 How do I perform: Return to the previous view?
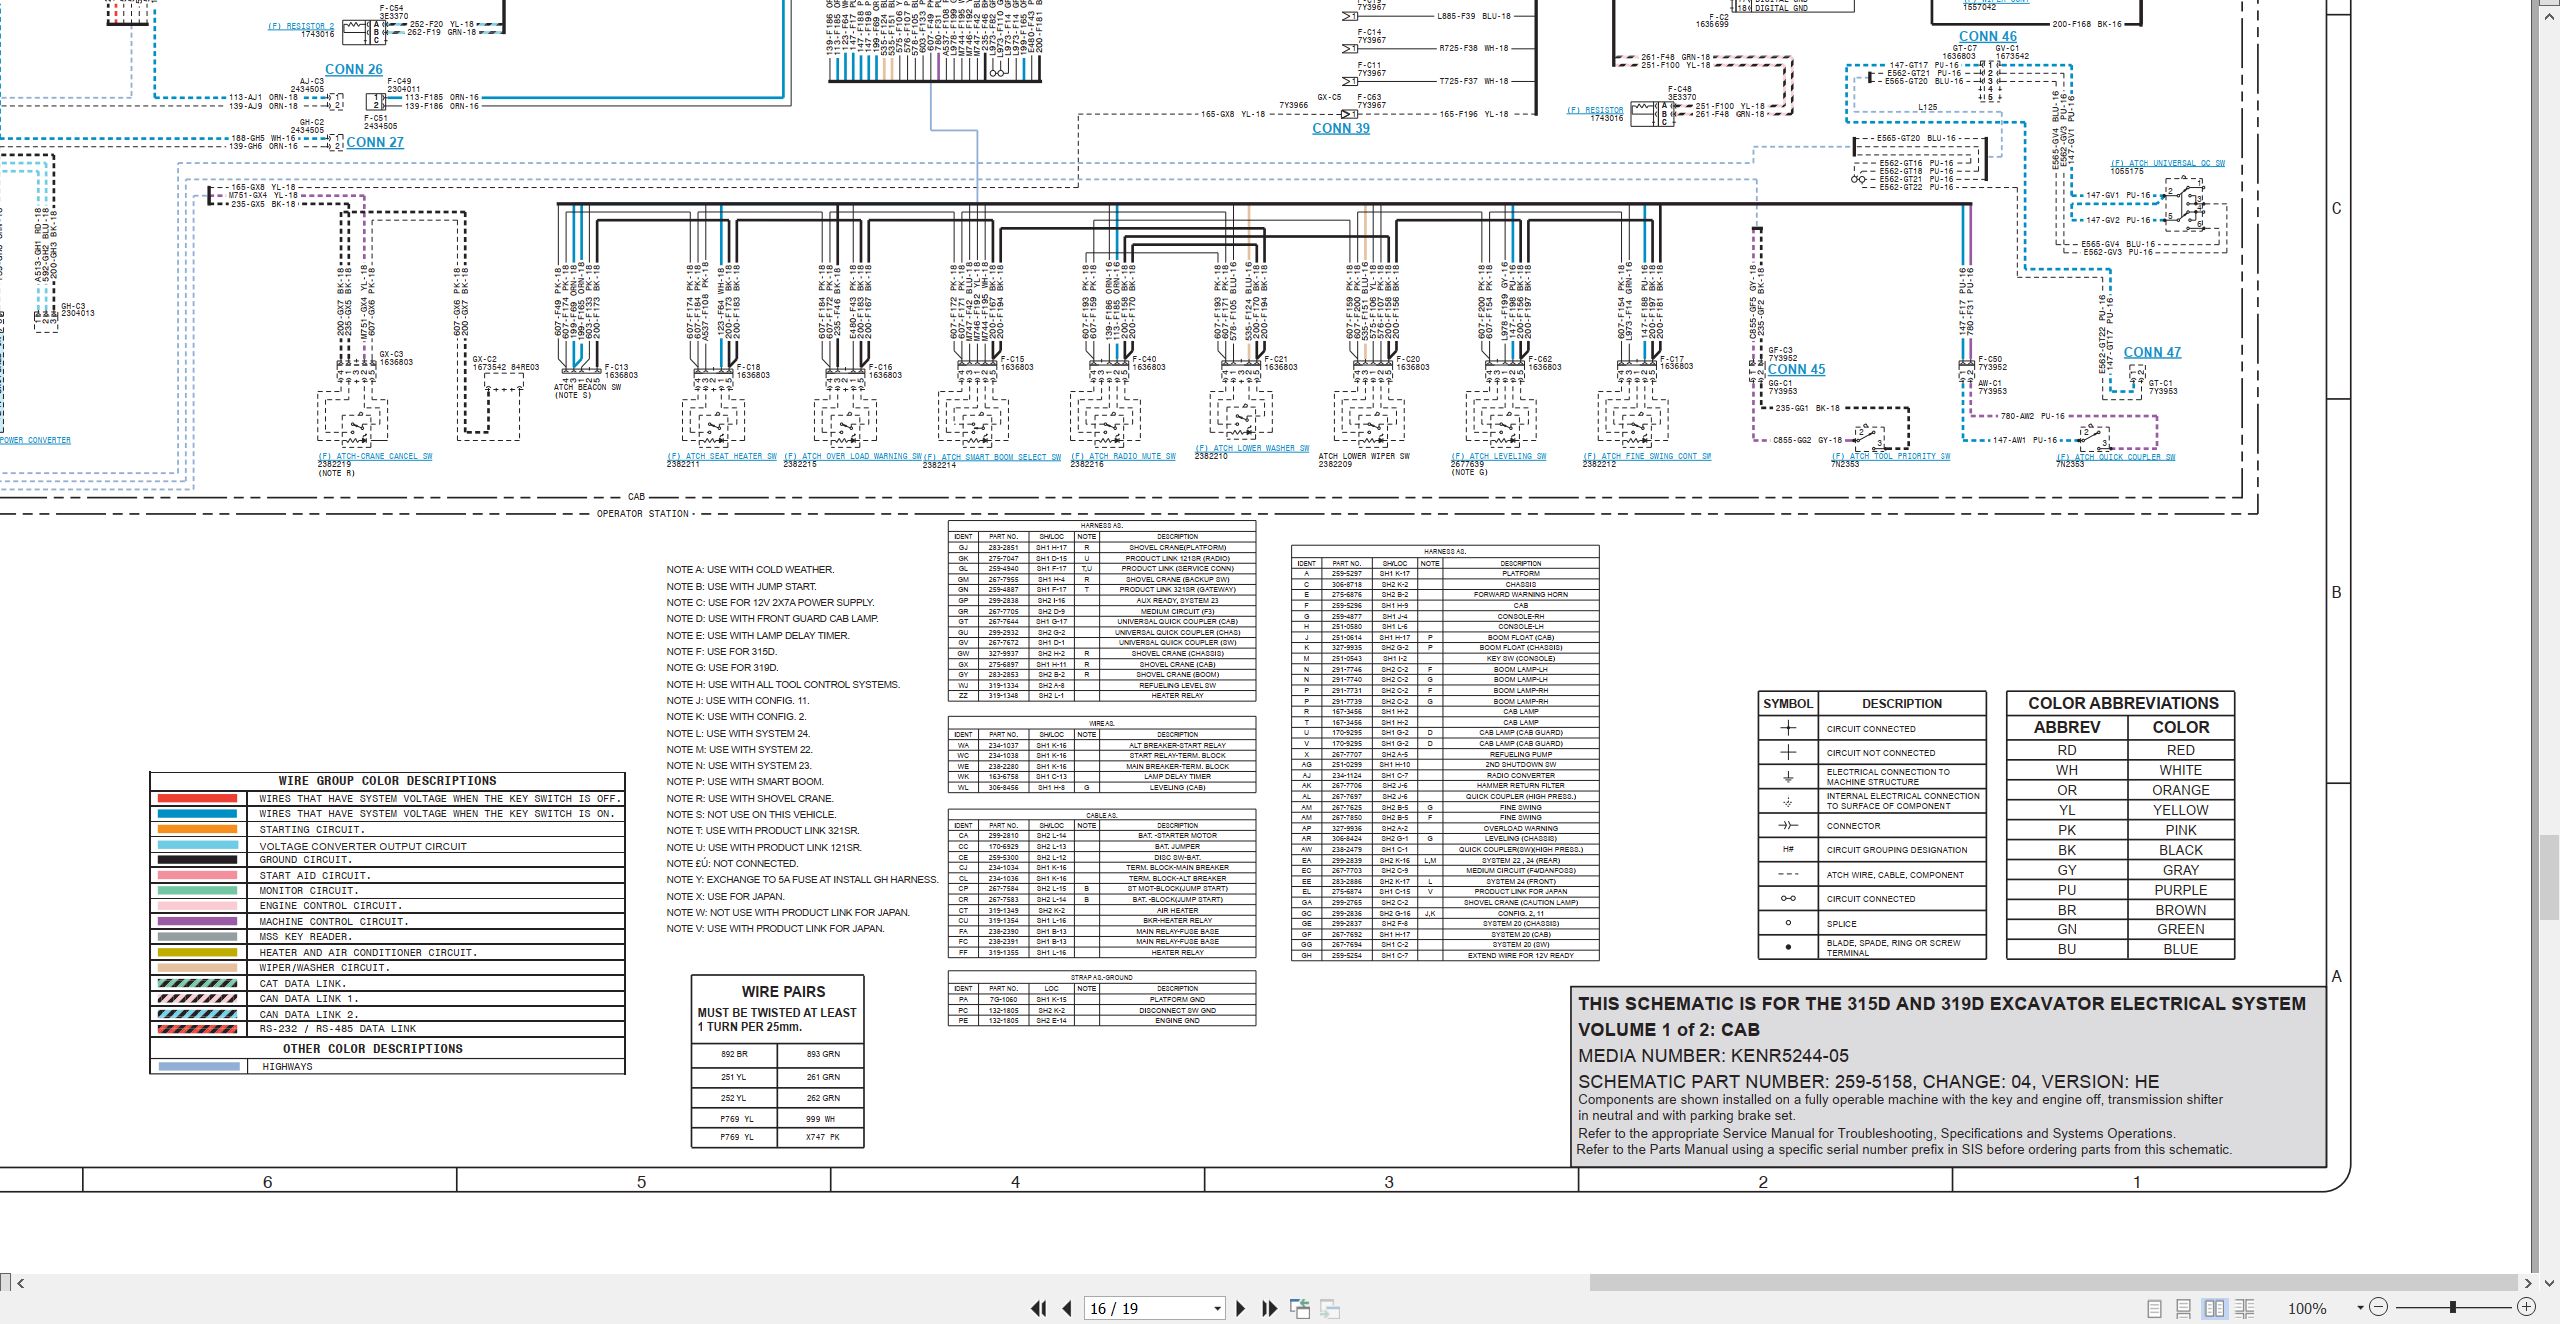1300,1308
